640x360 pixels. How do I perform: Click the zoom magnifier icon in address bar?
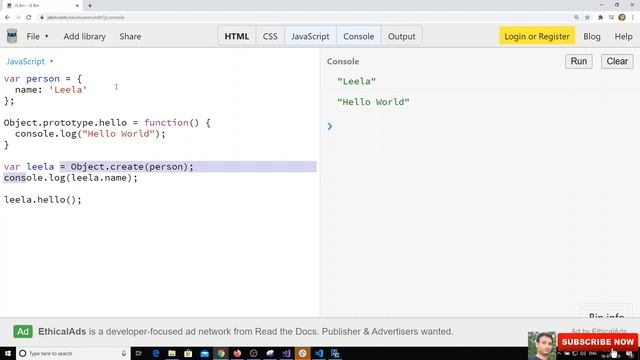[x=576, y=17]
